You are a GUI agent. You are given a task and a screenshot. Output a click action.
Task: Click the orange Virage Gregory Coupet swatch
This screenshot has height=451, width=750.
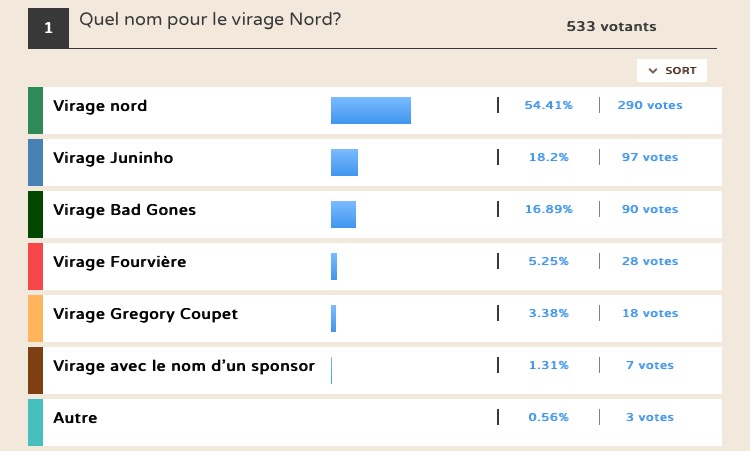35,319
